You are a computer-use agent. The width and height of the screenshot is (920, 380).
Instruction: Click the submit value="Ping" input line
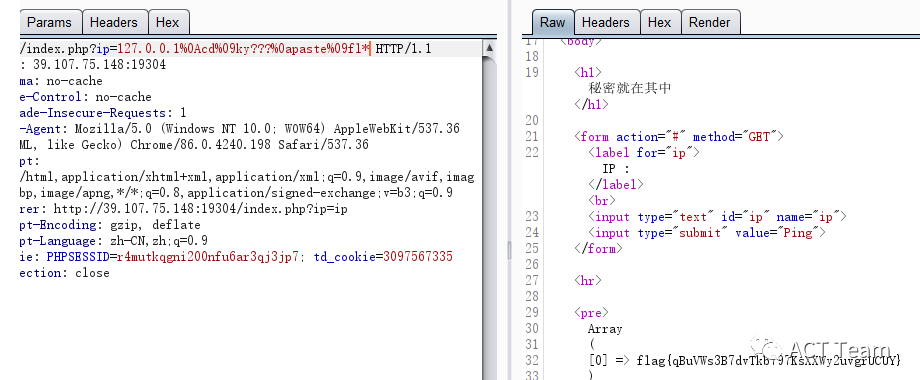click(707, 233)
